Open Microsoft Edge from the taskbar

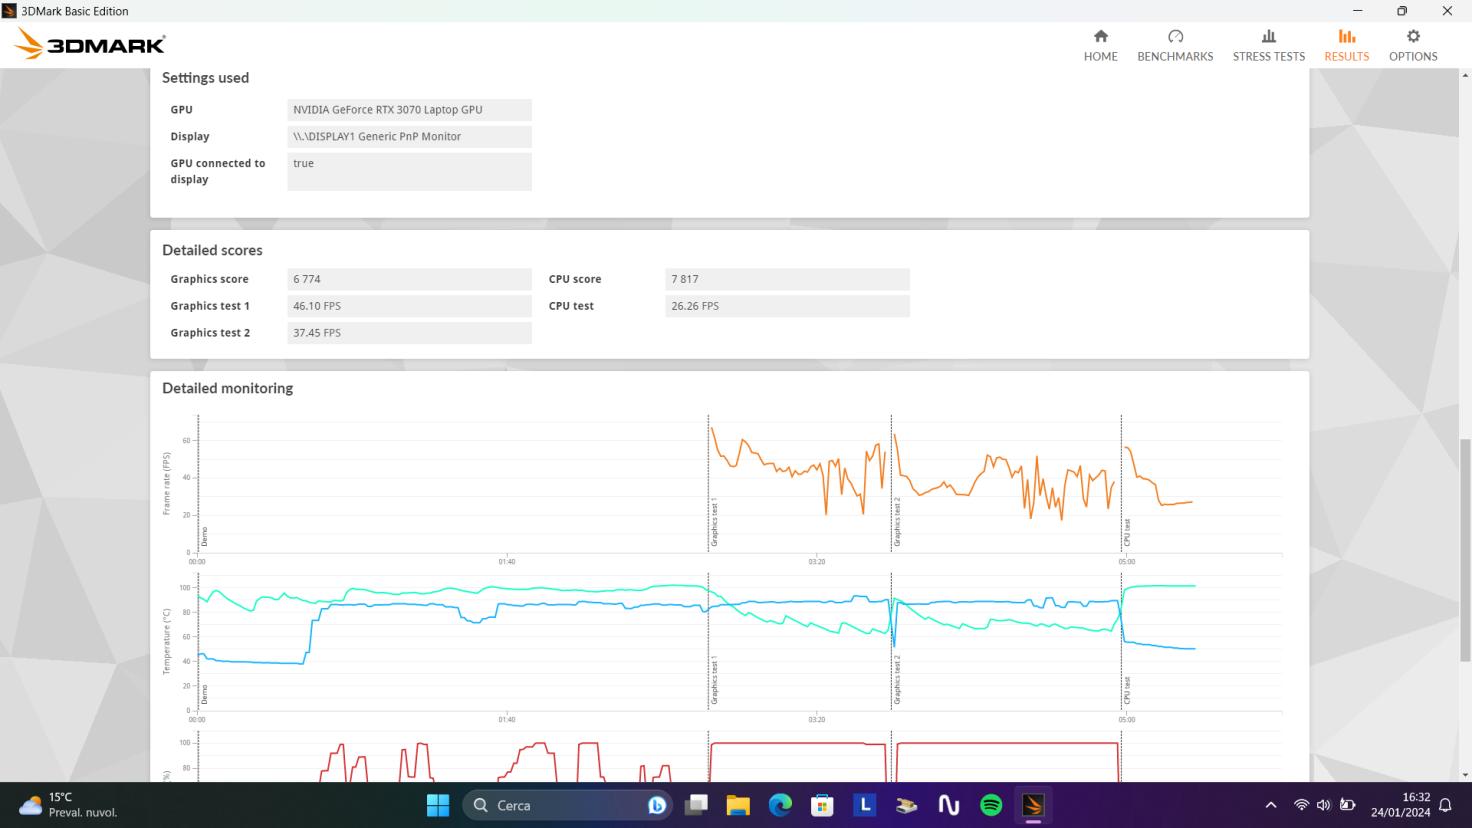tap(779, 805)
